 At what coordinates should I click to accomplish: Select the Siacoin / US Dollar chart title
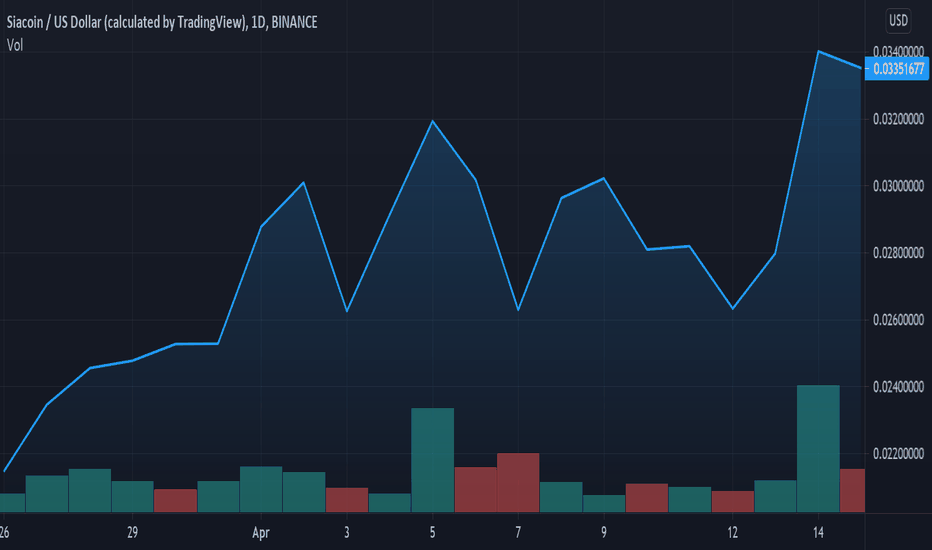point(162,23)
